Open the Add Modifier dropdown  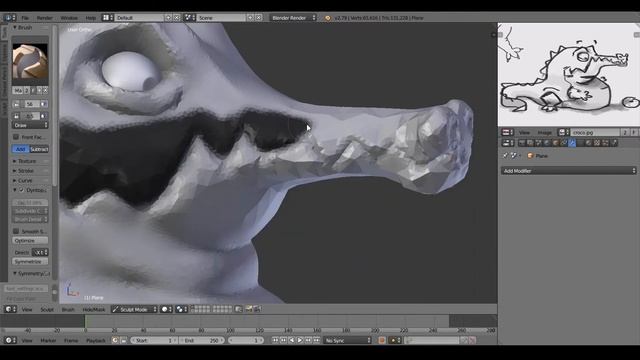click(x=569, y=171)
